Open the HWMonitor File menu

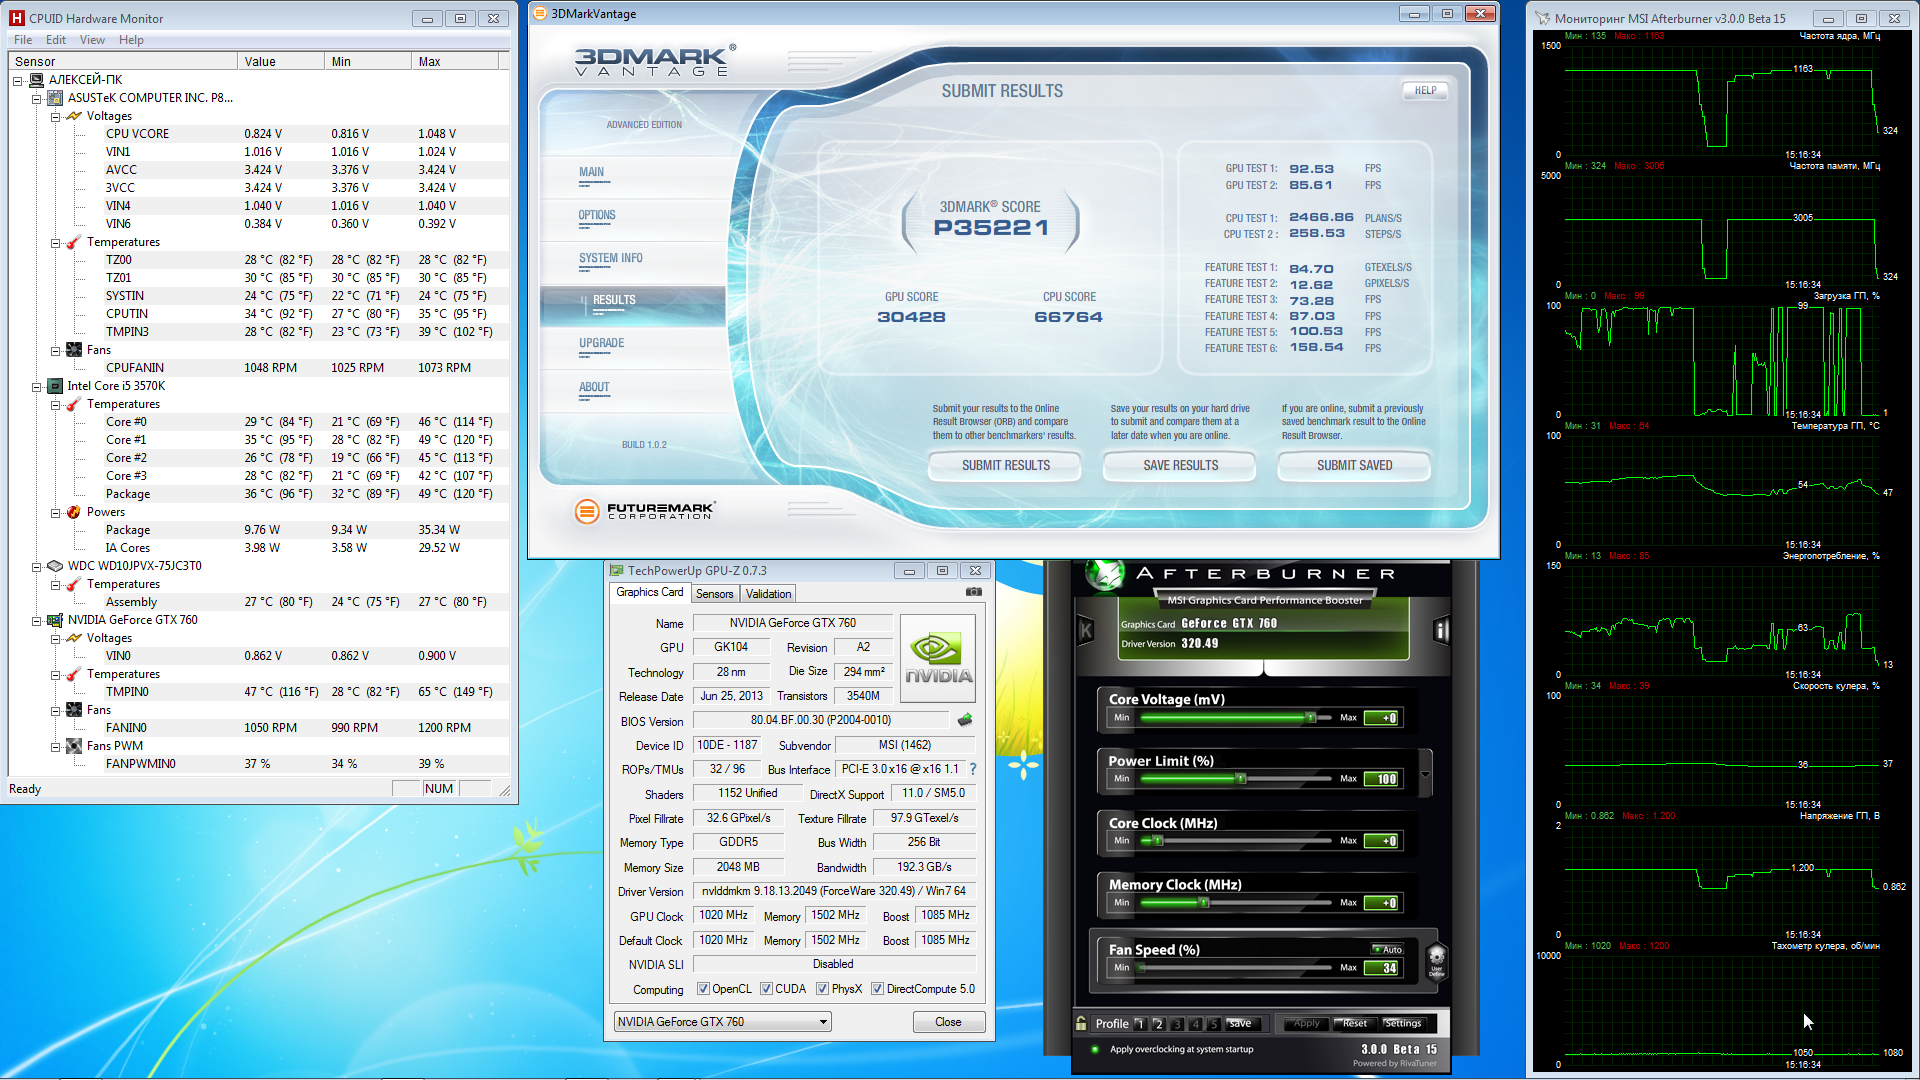(x=23, y=40)
